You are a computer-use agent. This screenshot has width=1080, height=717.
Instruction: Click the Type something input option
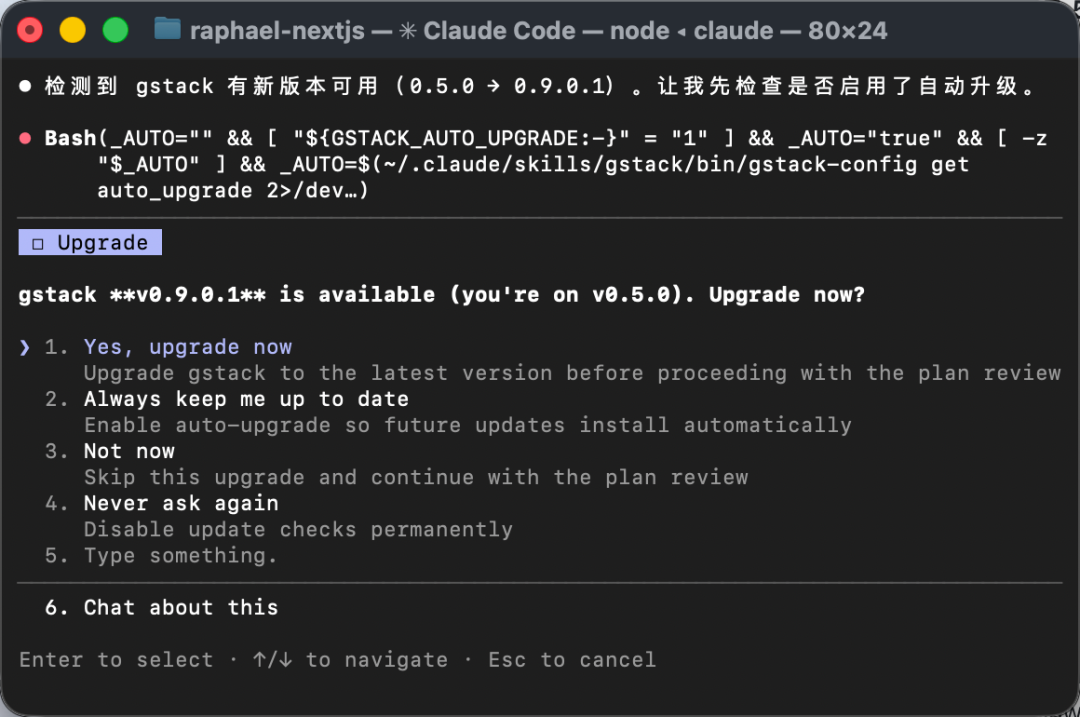[180, 556]
